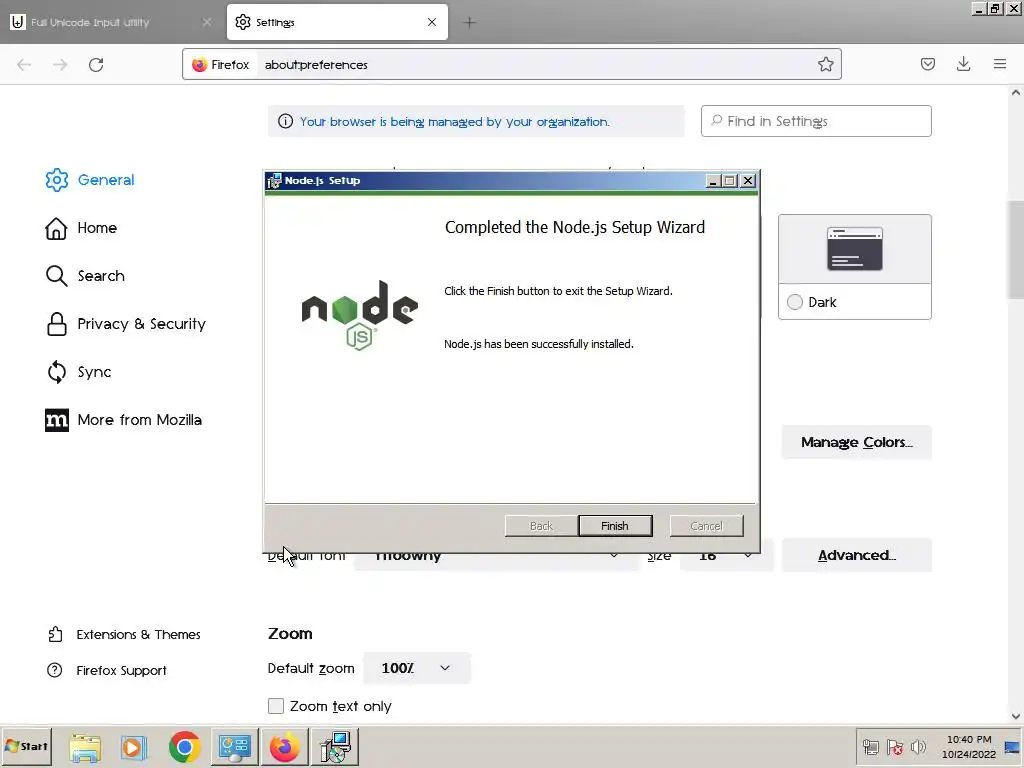Open Sync settings in Firefox sidebar
The width and height of the screenshot is (1024, 768).
click(78, 372)
